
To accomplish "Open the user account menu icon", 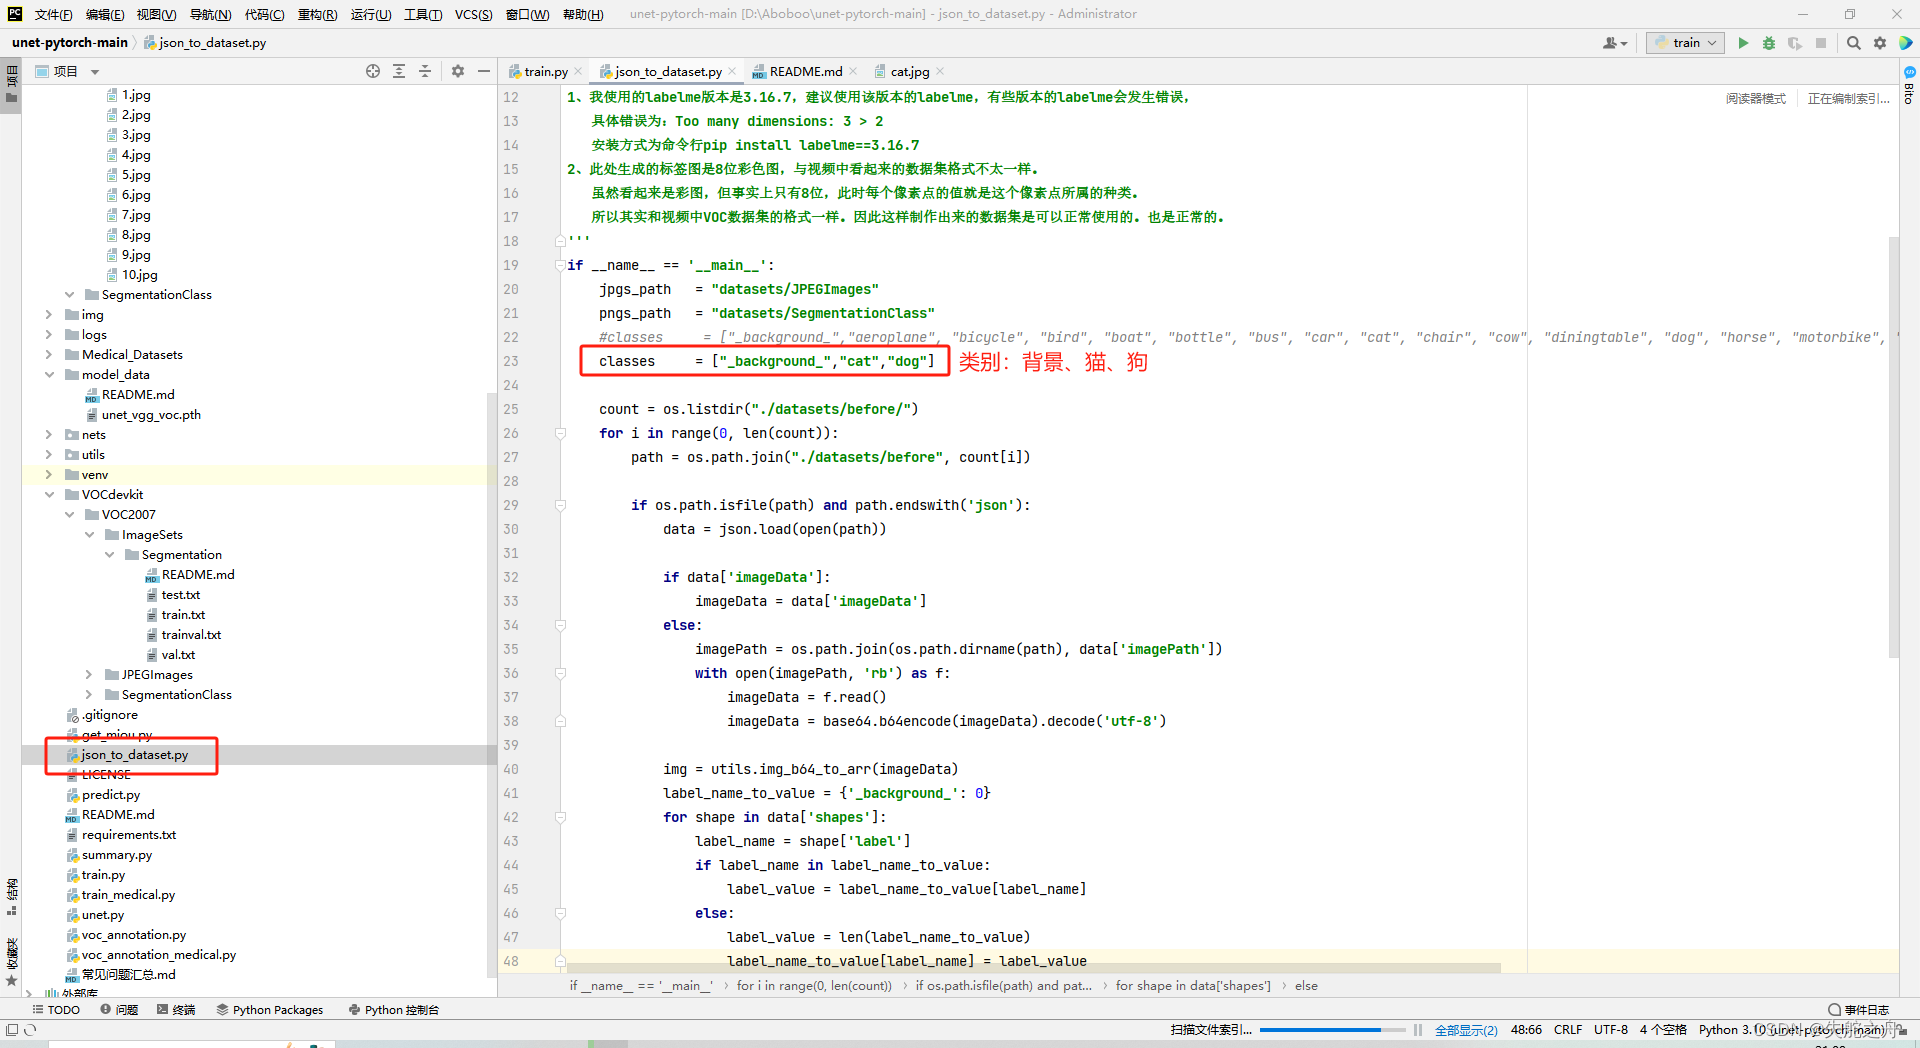I will (x=1615, y=43).
